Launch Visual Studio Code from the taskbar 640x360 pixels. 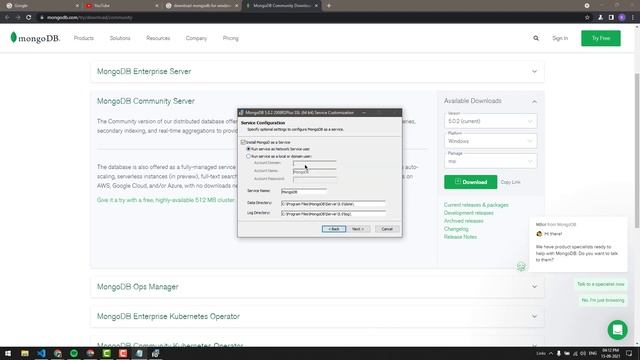(41, 353)
